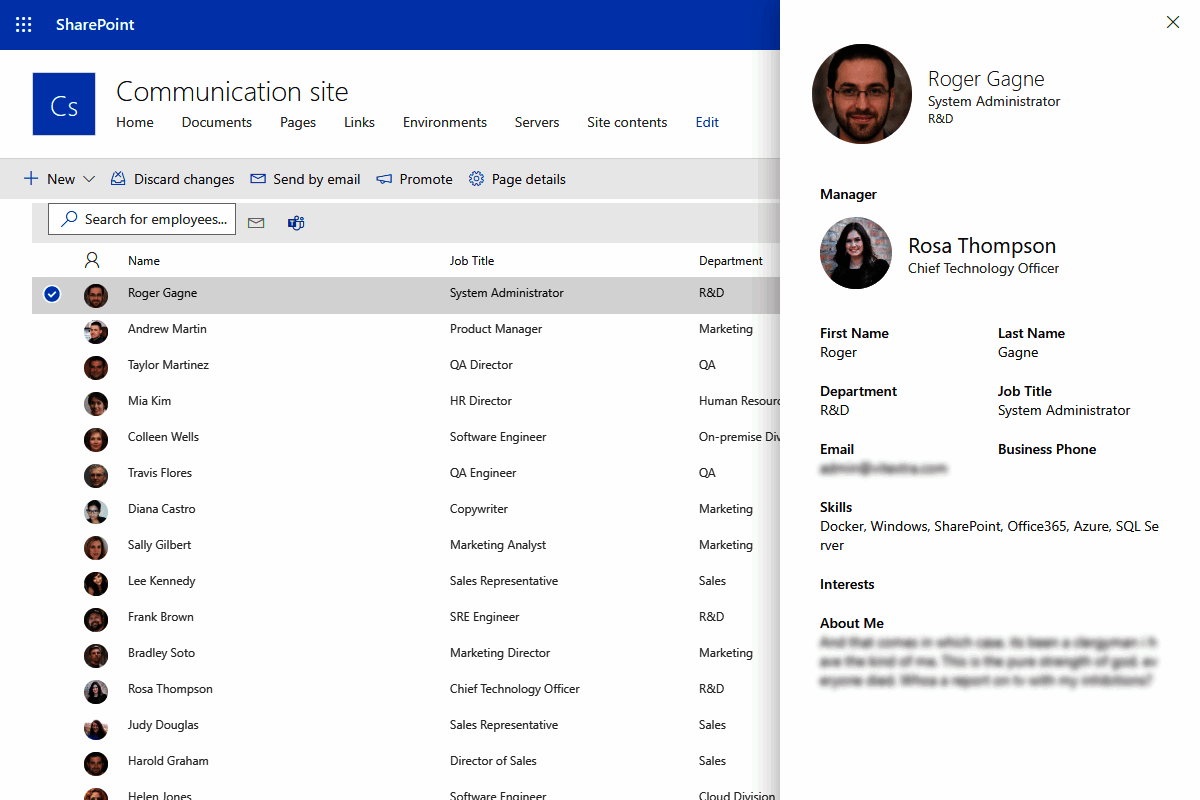1200x800 pixels.
Task: Select Rosa Thompson's row checkbox
Action: tap(52, 689)
